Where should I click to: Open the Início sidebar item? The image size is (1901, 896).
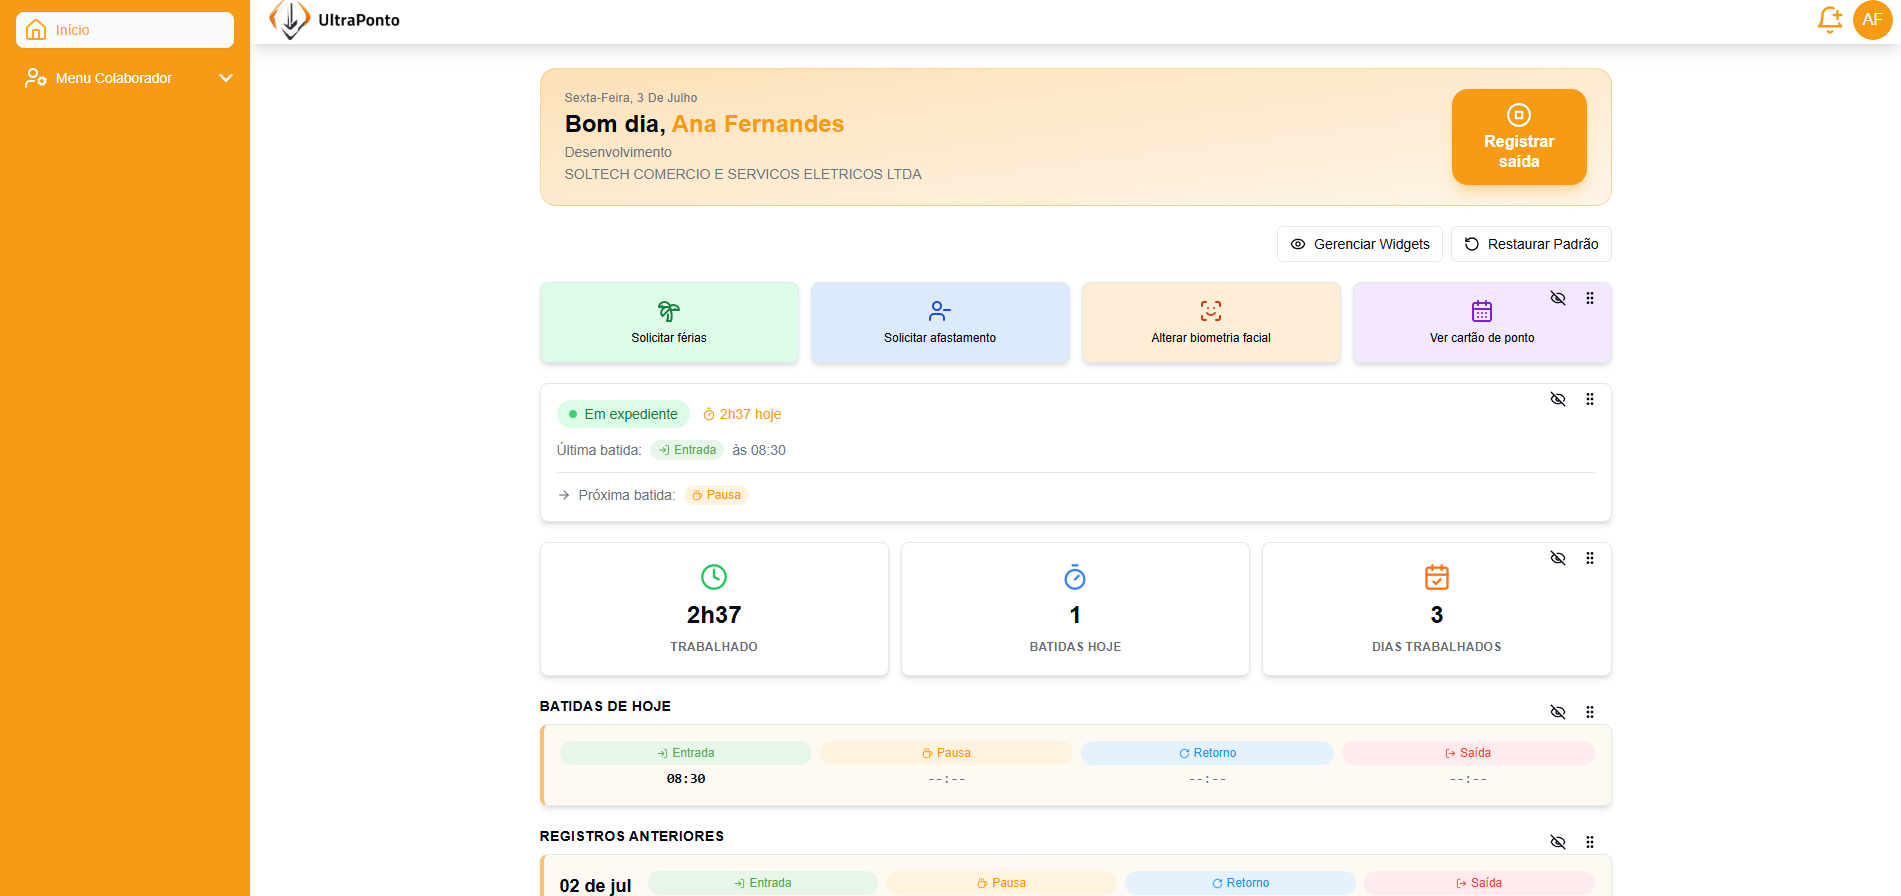pyautogui.click(x=125, y=30)
